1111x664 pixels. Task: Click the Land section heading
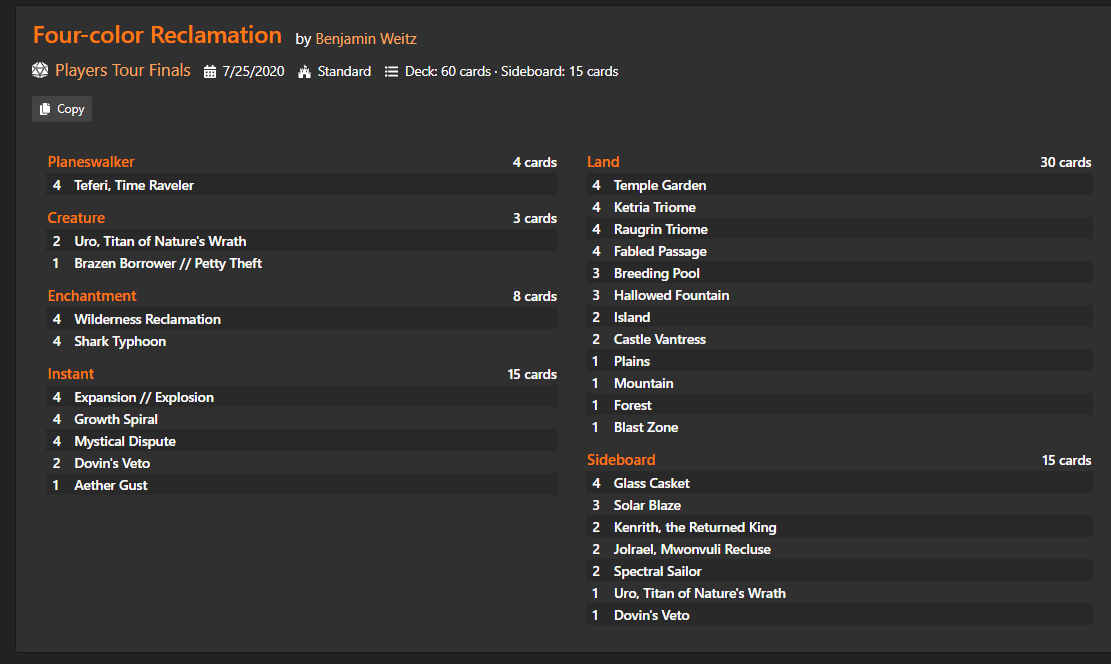pyautogui.click(x=603, y=162)
